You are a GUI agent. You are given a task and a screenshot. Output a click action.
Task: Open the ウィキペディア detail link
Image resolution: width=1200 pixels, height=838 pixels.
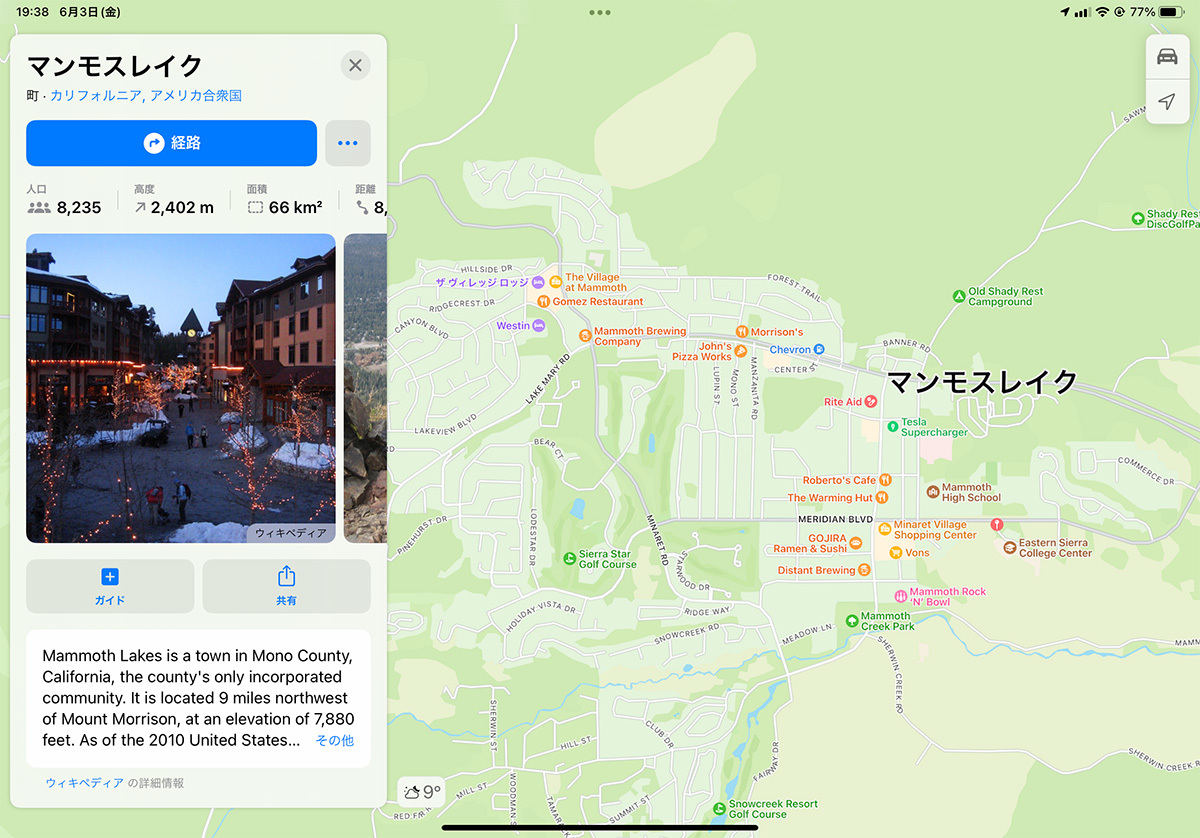point(85,783)
